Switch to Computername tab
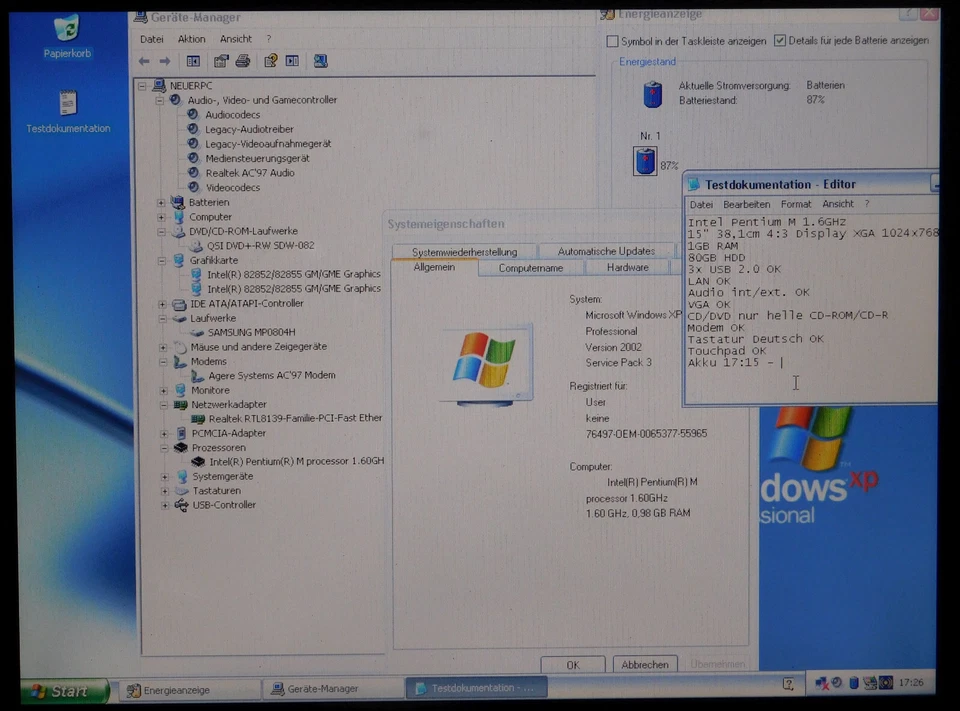The width and height of the screenshot is (960, 711). pyautogui.click(x=531, y=268)
